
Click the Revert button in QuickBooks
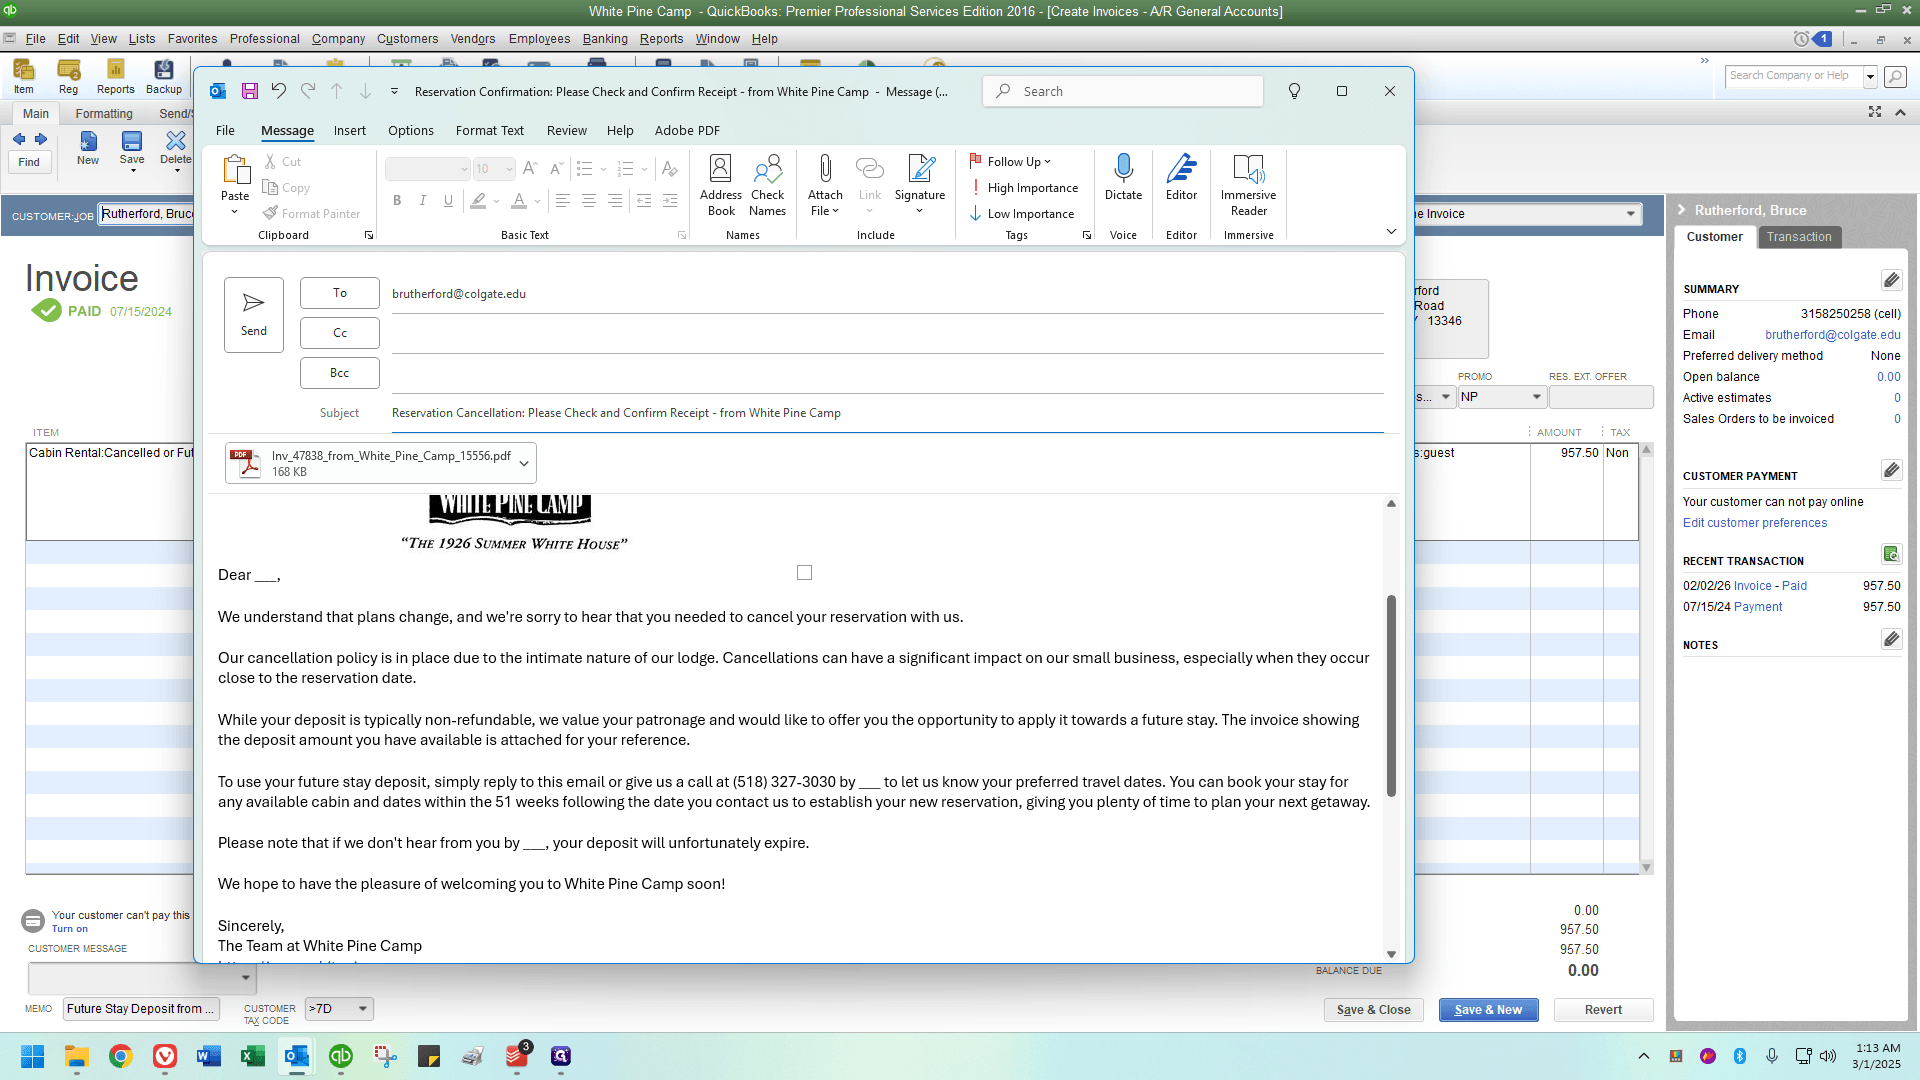tap(1603, 1010)
